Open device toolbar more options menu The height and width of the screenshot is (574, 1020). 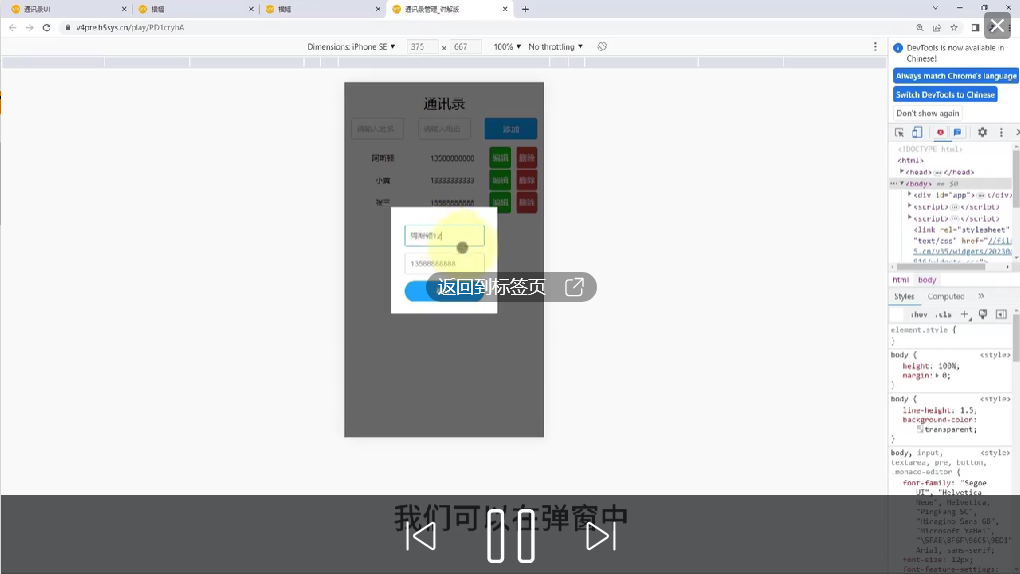tap(875, 47)
